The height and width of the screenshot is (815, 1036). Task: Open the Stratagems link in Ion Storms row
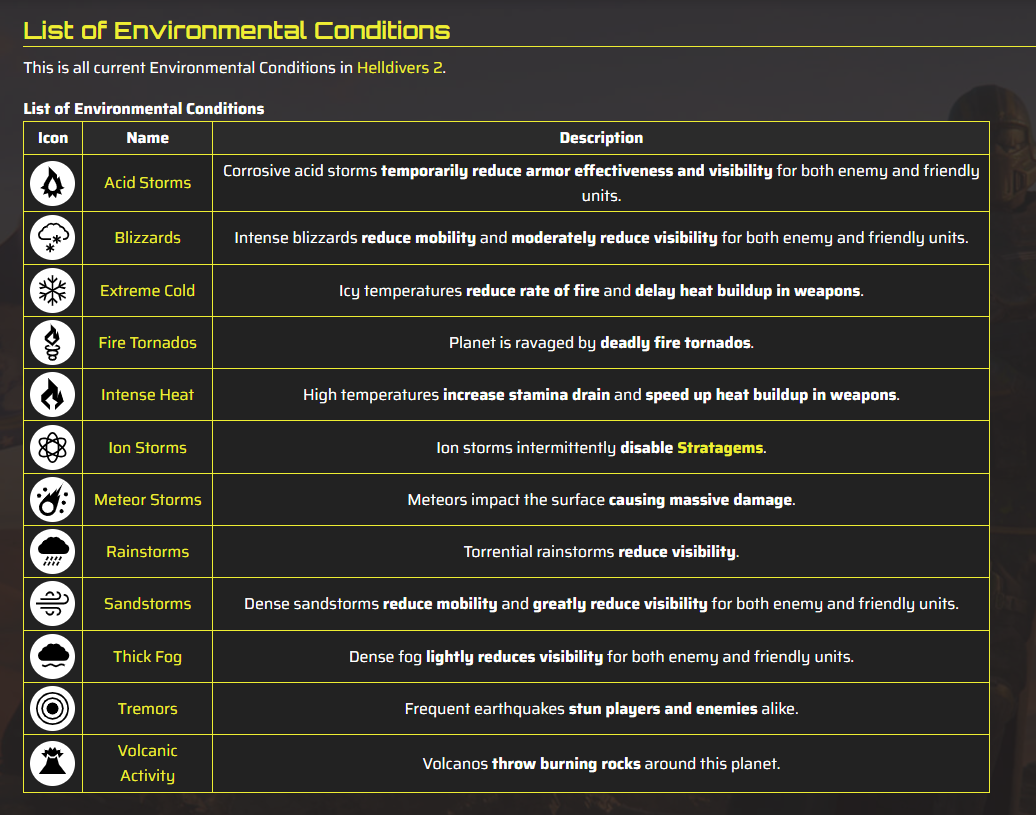720,448
